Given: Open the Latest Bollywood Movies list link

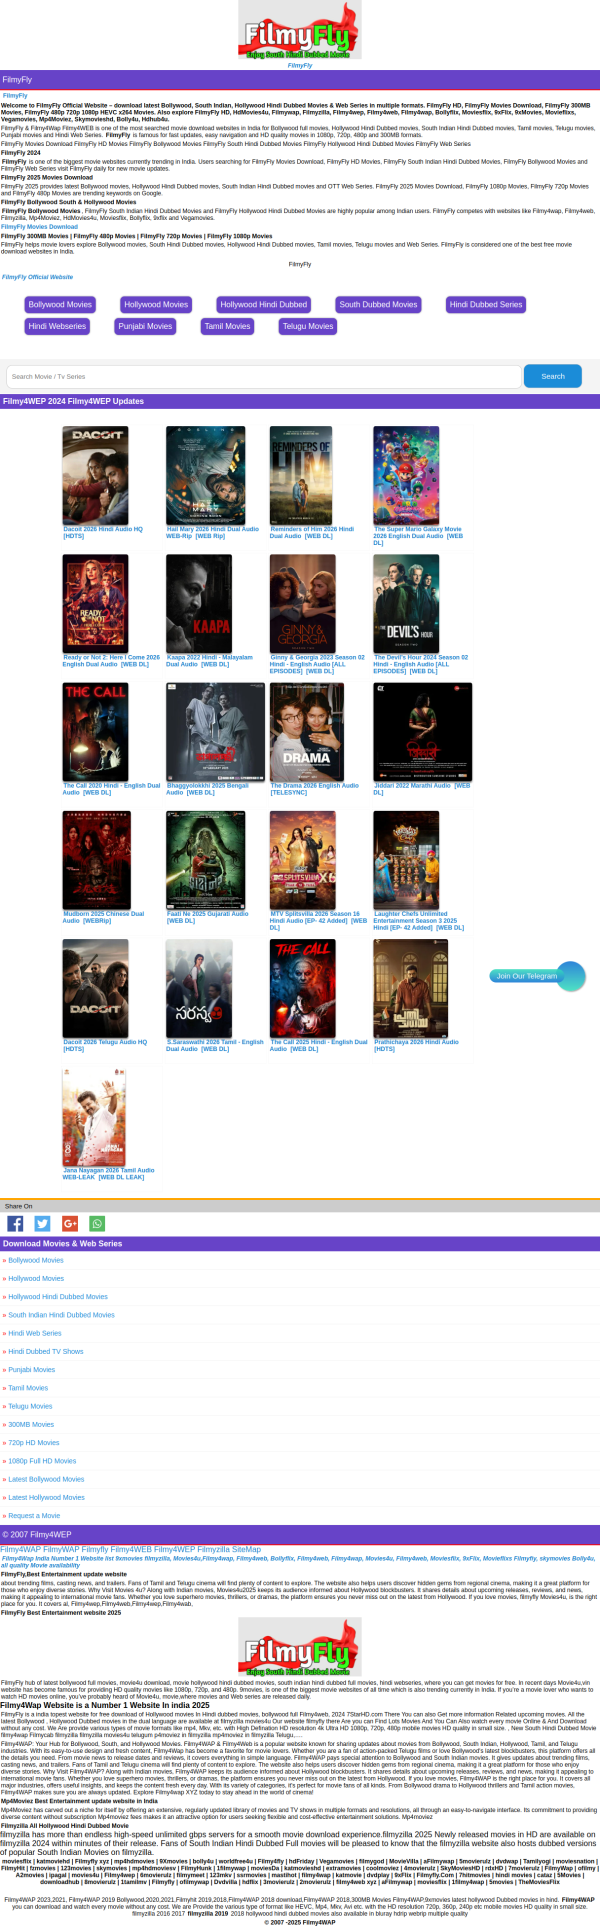Looking at the screenshot, I should point(46,1479).
